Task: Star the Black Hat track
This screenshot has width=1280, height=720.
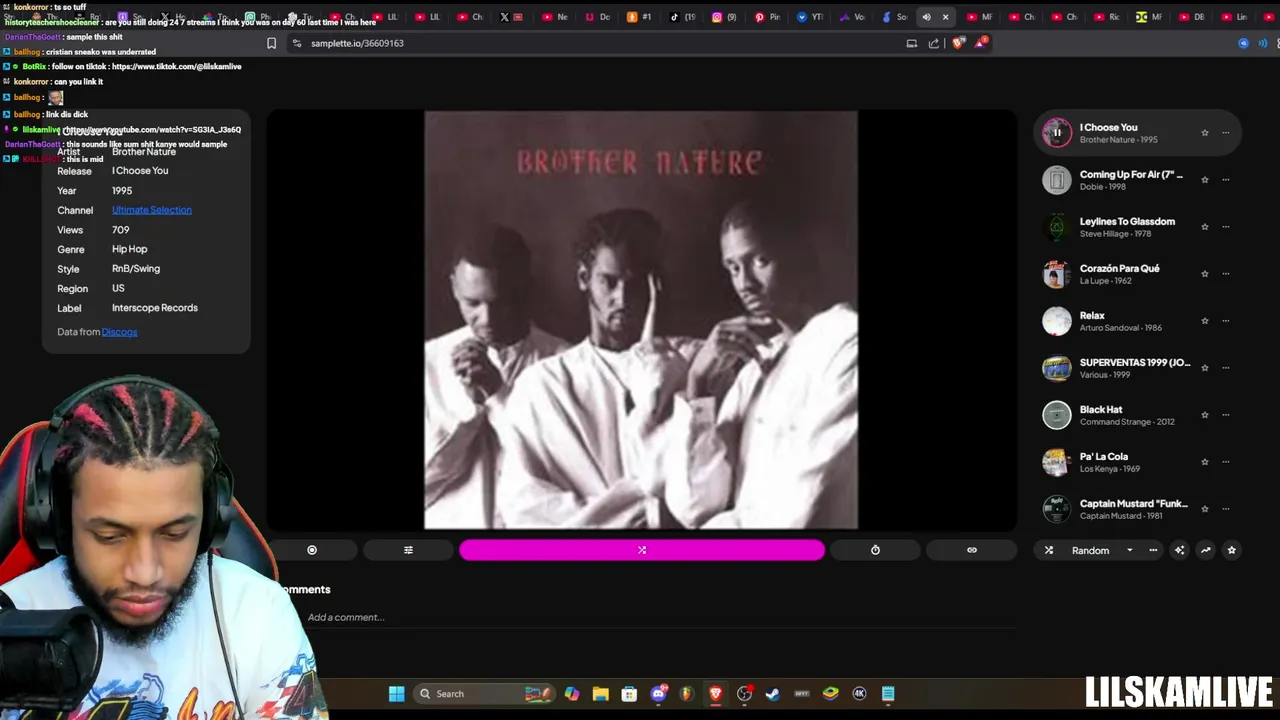Action: [1205, 415]
